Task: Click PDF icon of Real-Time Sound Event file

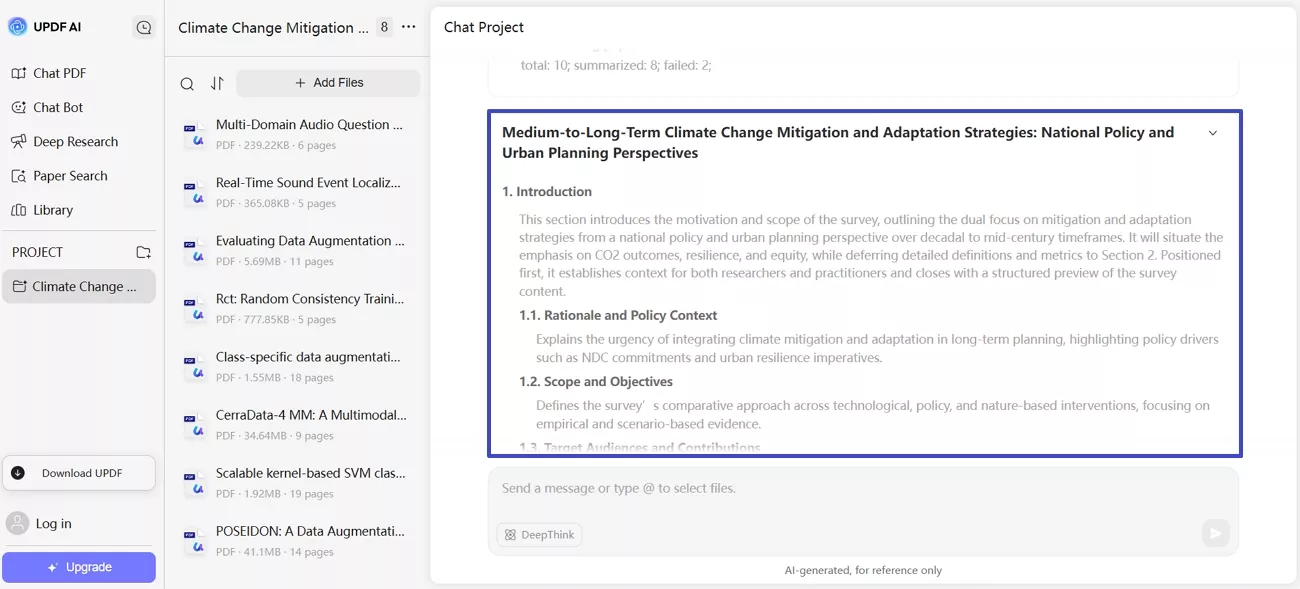Action: (x=194, y=193)
